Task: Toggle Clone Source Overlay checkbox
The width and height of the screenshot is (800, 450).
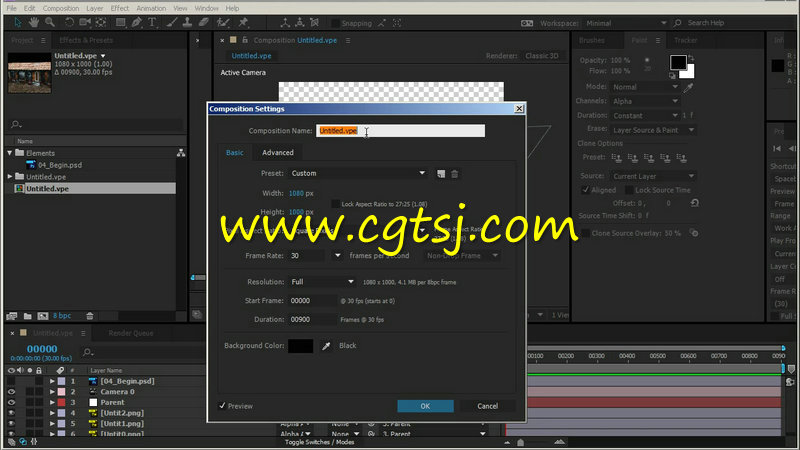Action: coord(586,233)
